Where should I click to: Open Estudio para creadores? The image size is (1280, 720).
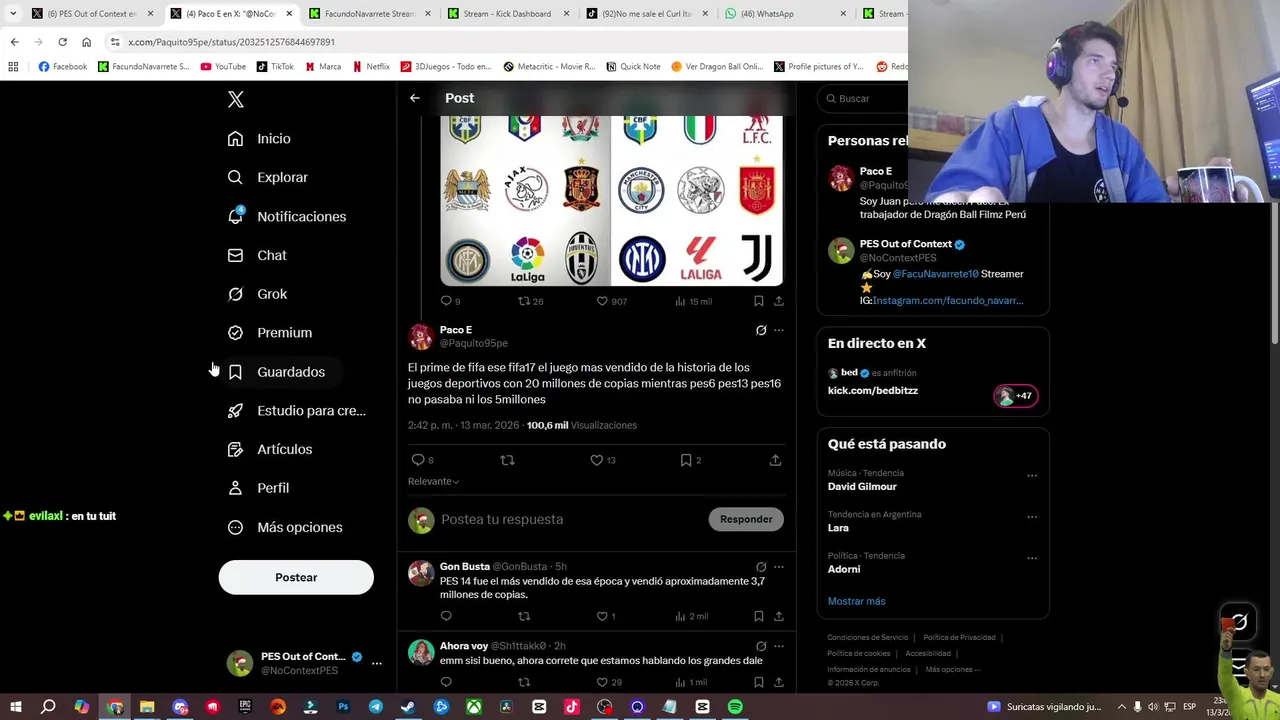(297, 410)
